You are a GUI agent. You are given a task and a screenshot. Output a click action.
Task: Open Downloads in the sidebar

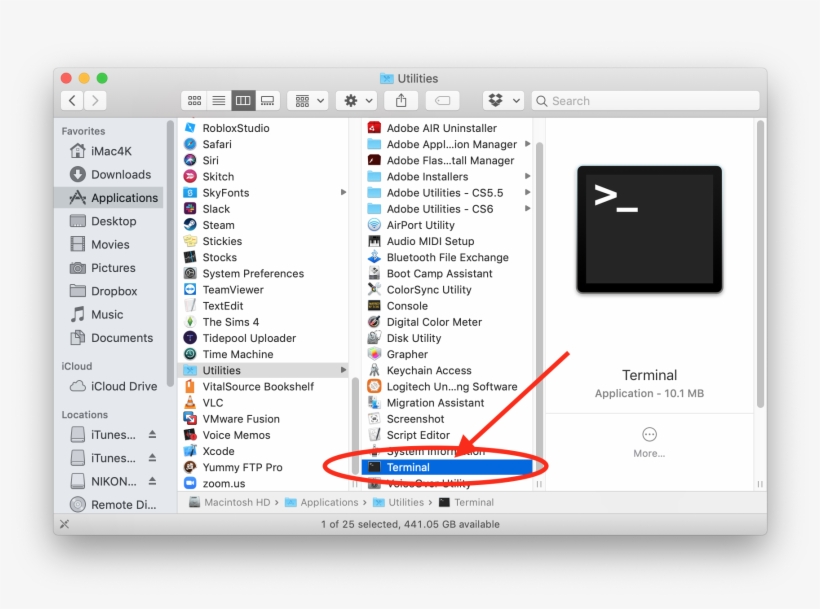click(109, 174)
